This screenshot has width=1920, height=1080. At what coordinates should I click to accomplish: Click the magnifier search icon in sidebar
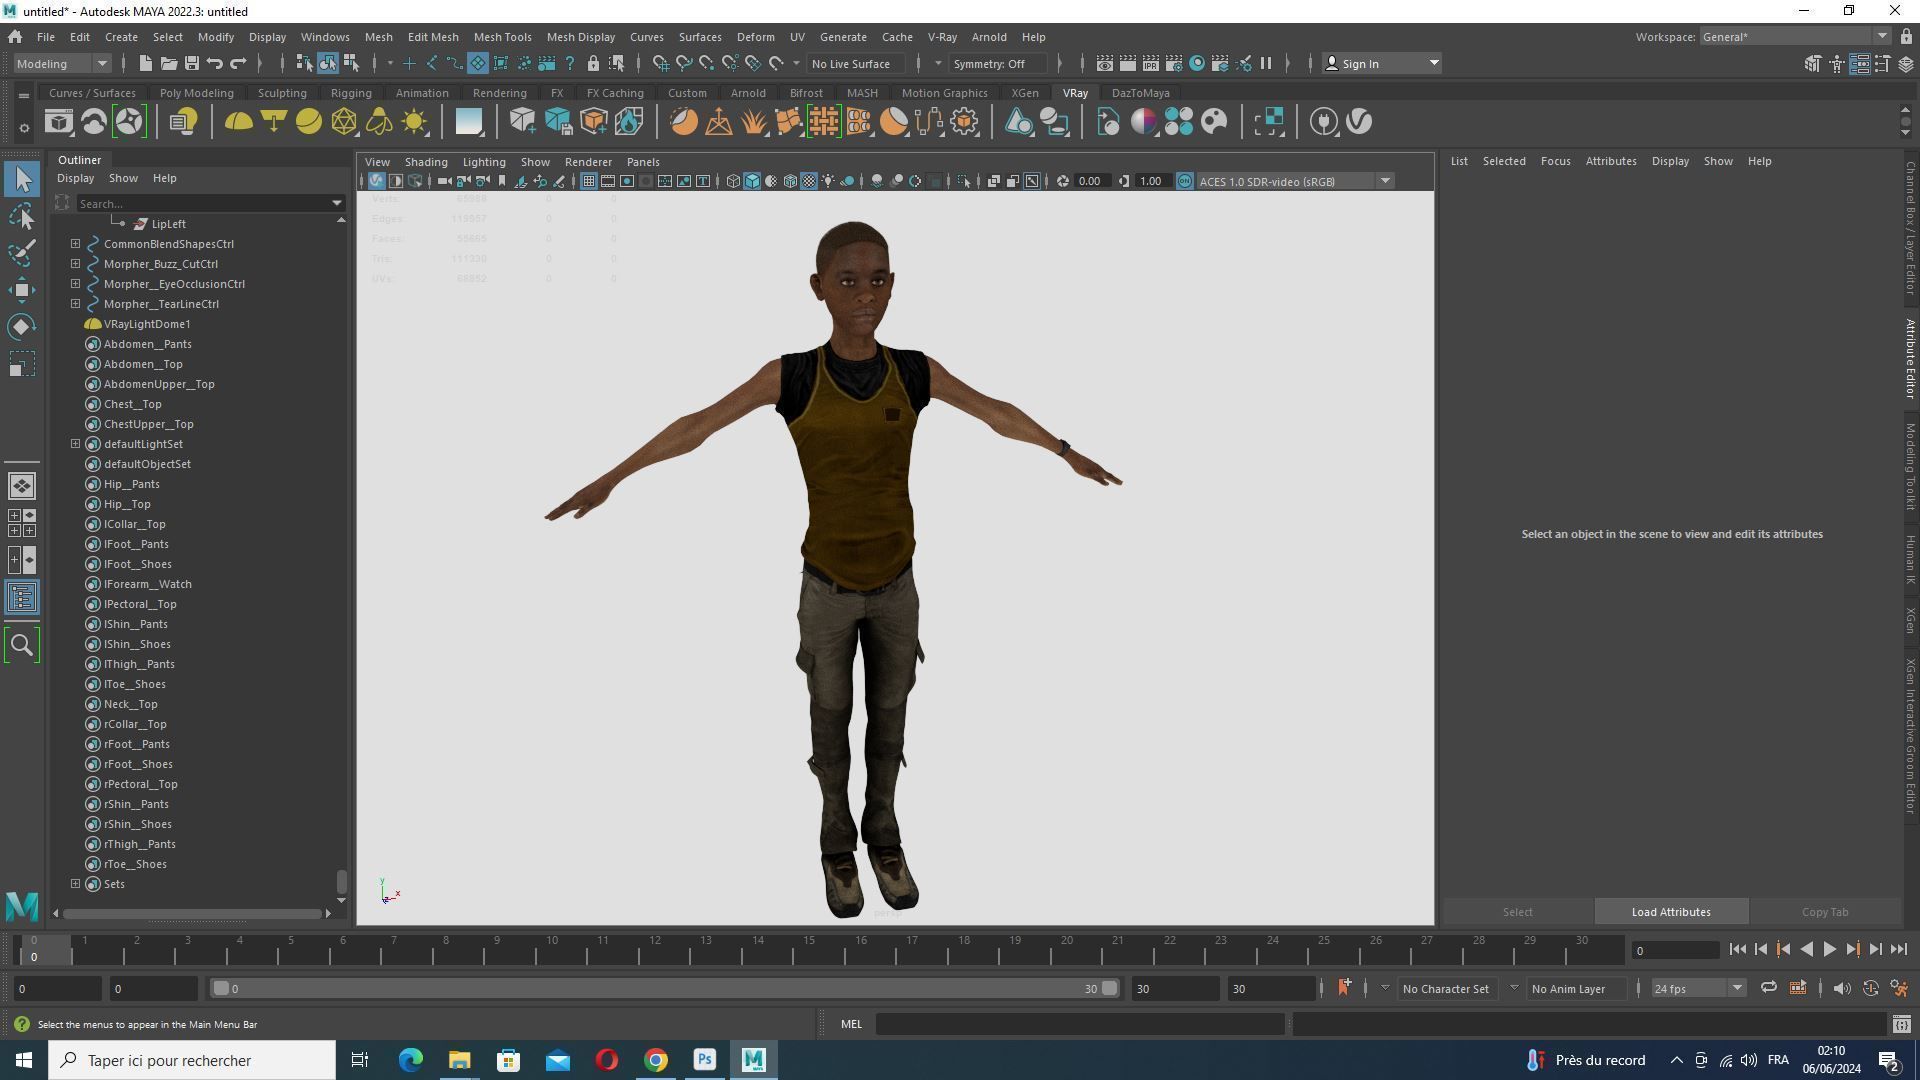point(22,645)
